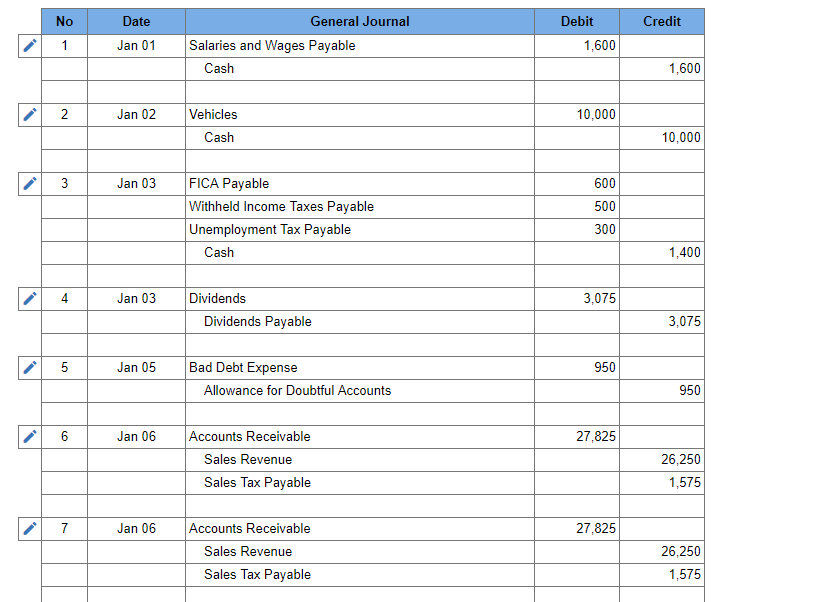Click the 950 debit amount

tap(577, 368)
